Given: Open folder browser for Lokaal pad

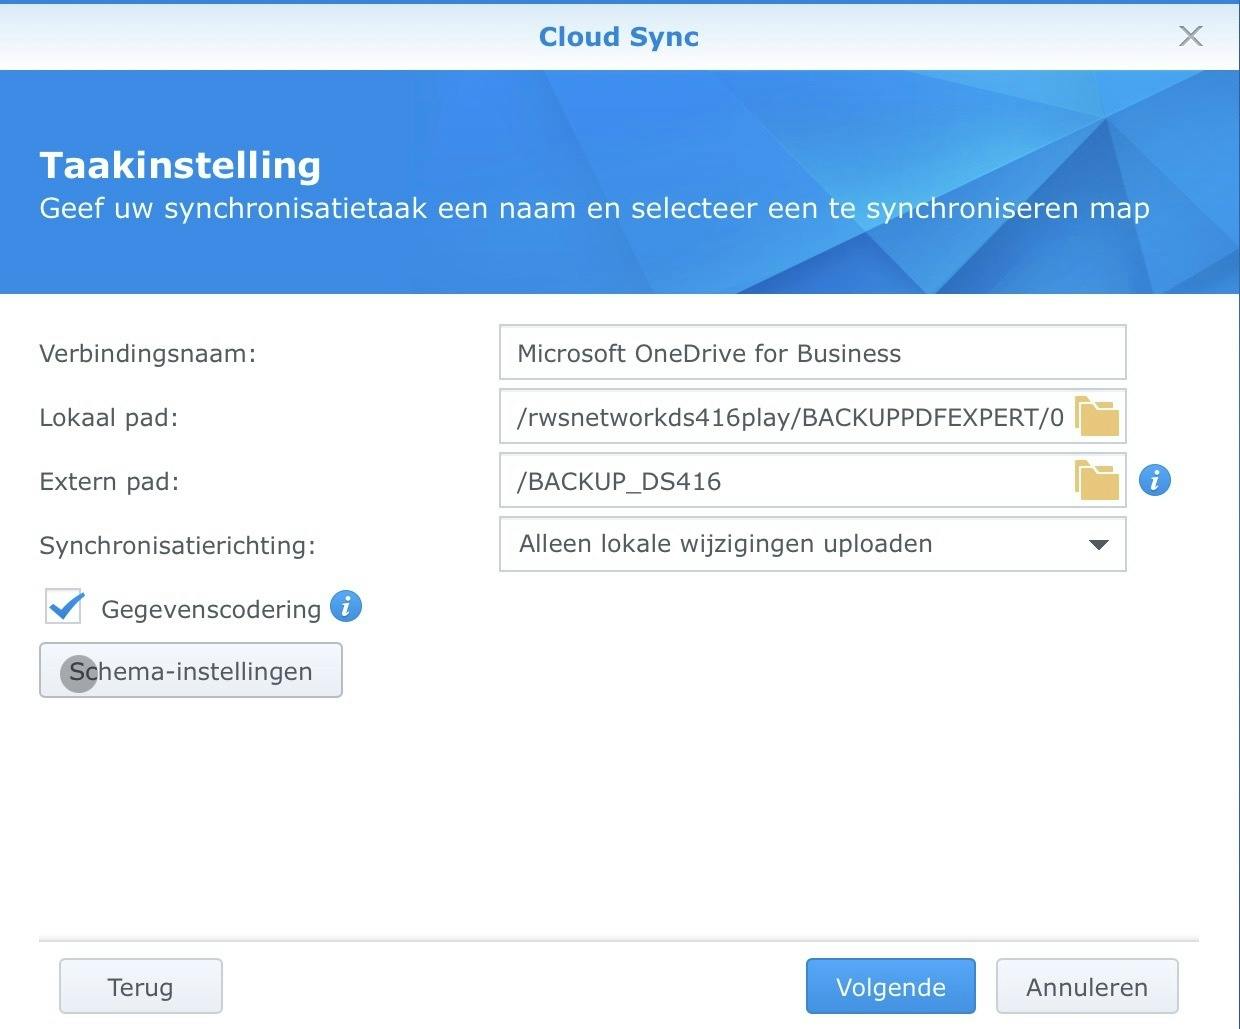Looking at the screenshot, I should (1097, 416).
